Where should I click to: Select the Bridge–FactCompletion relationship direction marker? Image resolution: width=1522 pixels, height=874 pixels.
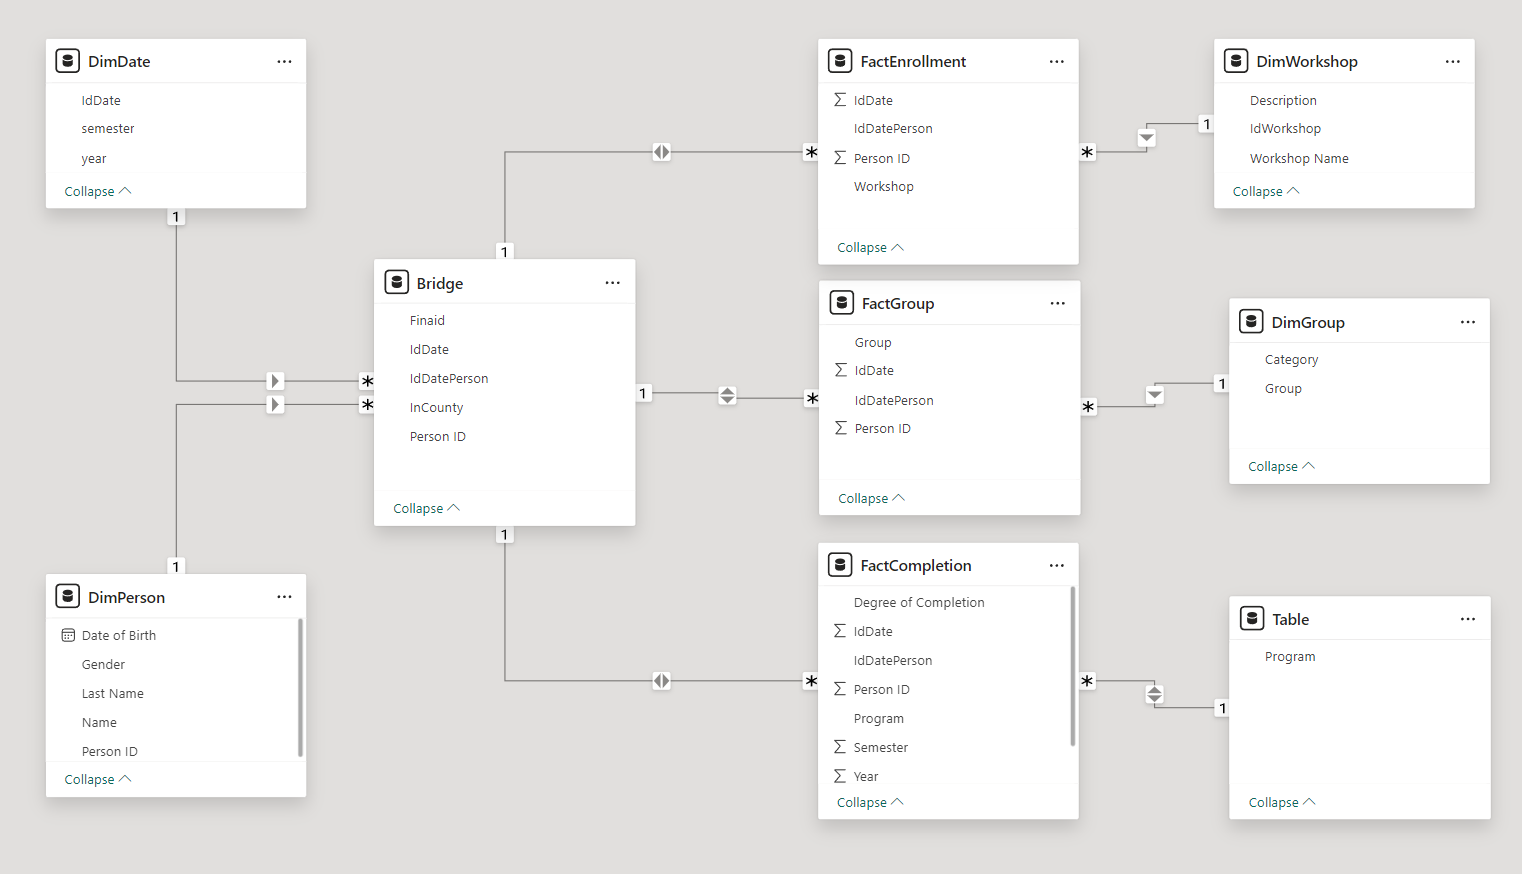click(661, 681)
